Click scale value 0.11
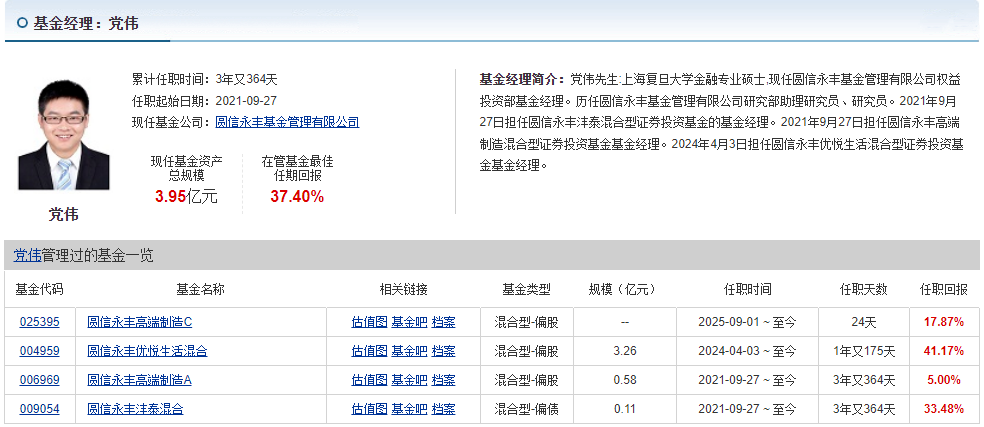Viewport: 984px width, 427px height. 625,409
